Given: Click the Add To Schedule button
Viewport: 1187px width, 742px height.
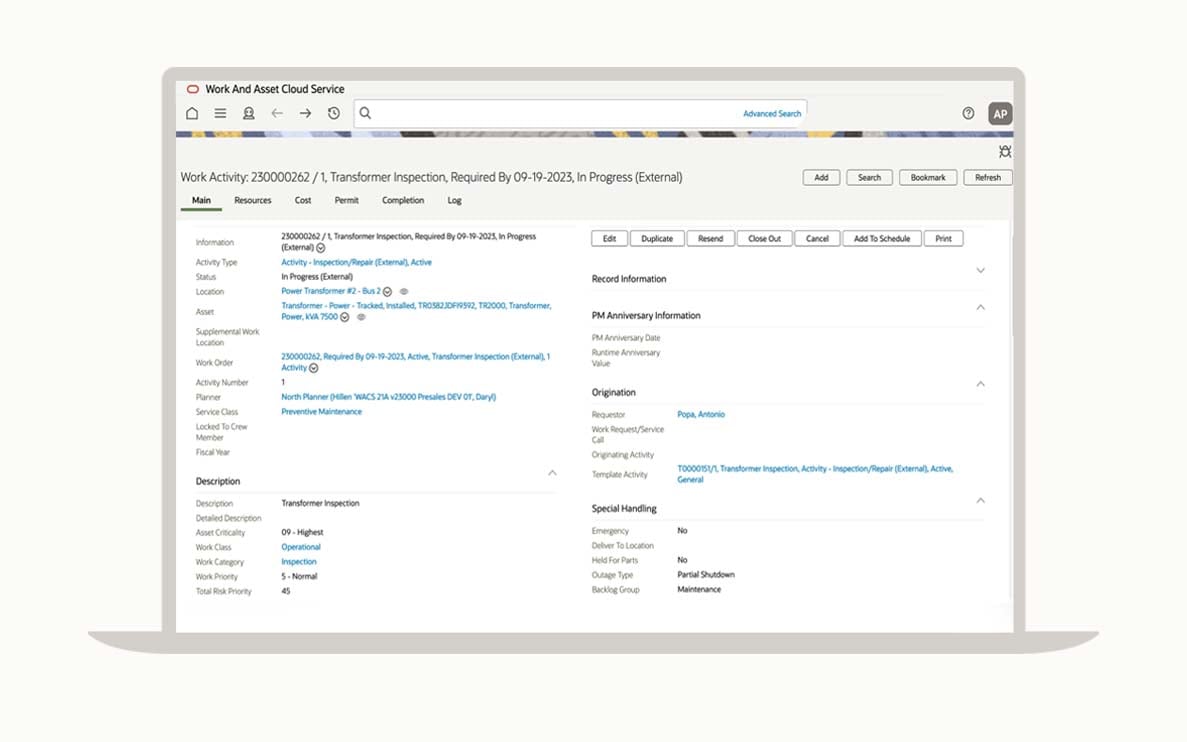Looking at the screenshot, I should pyautogui.click(x=881, y=239).
